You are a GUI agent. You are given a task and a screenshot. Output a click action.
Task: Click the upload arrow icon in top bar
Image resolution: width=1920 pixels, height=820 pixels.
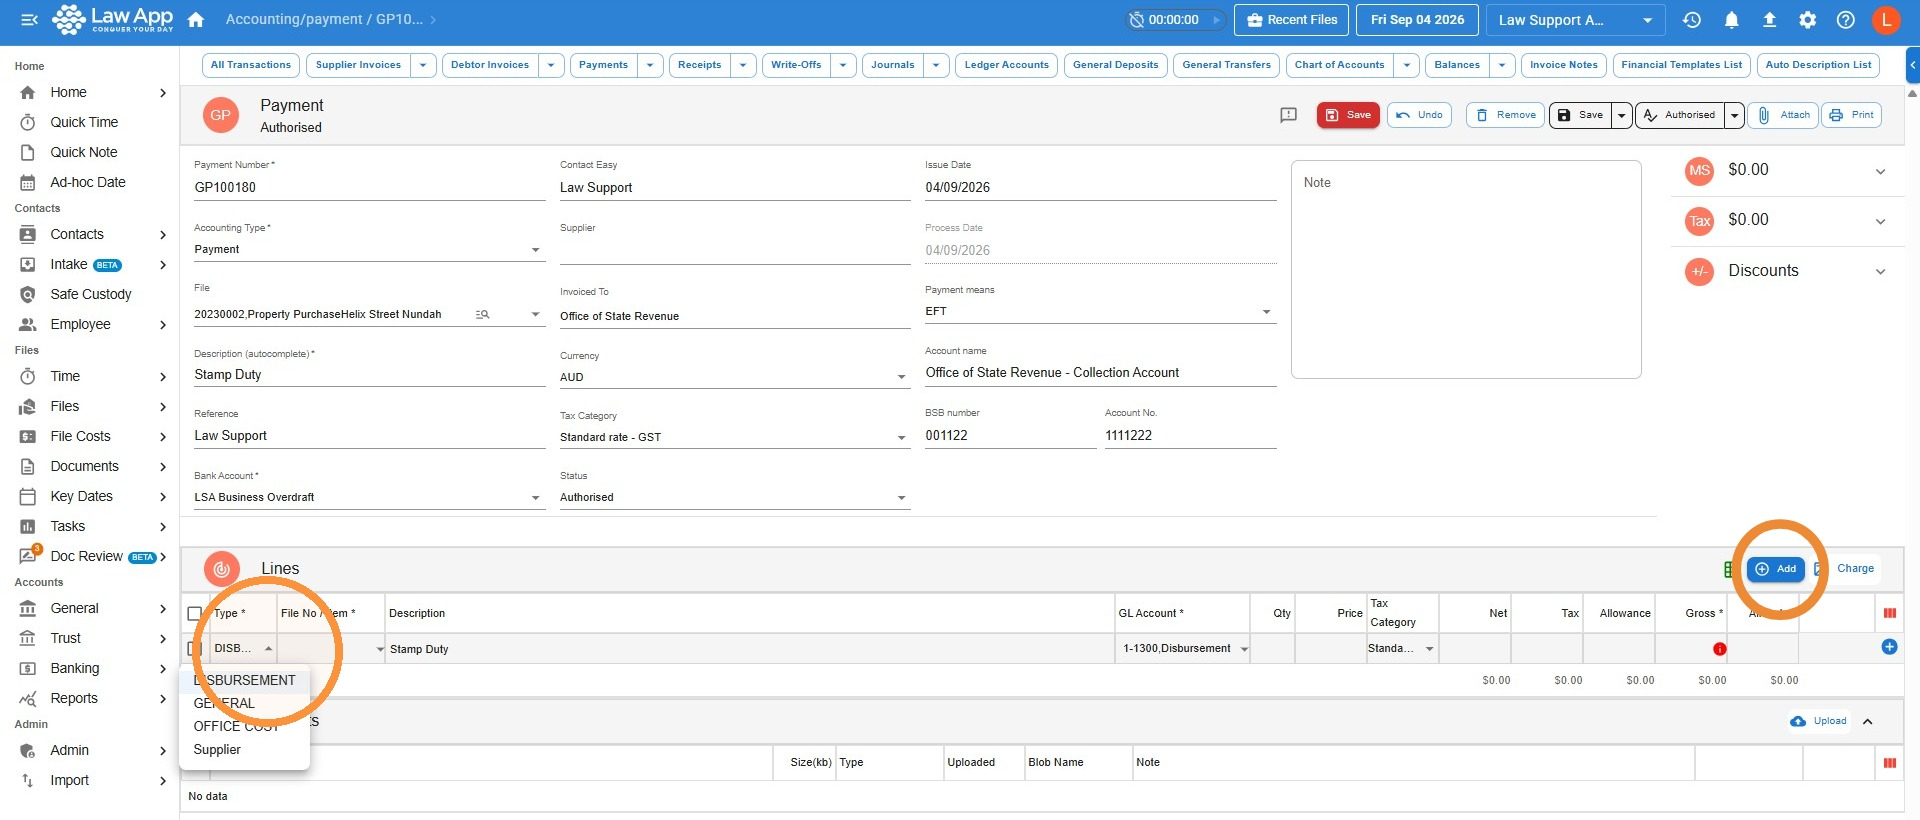pyautogui.click(x=1769, y=20)
